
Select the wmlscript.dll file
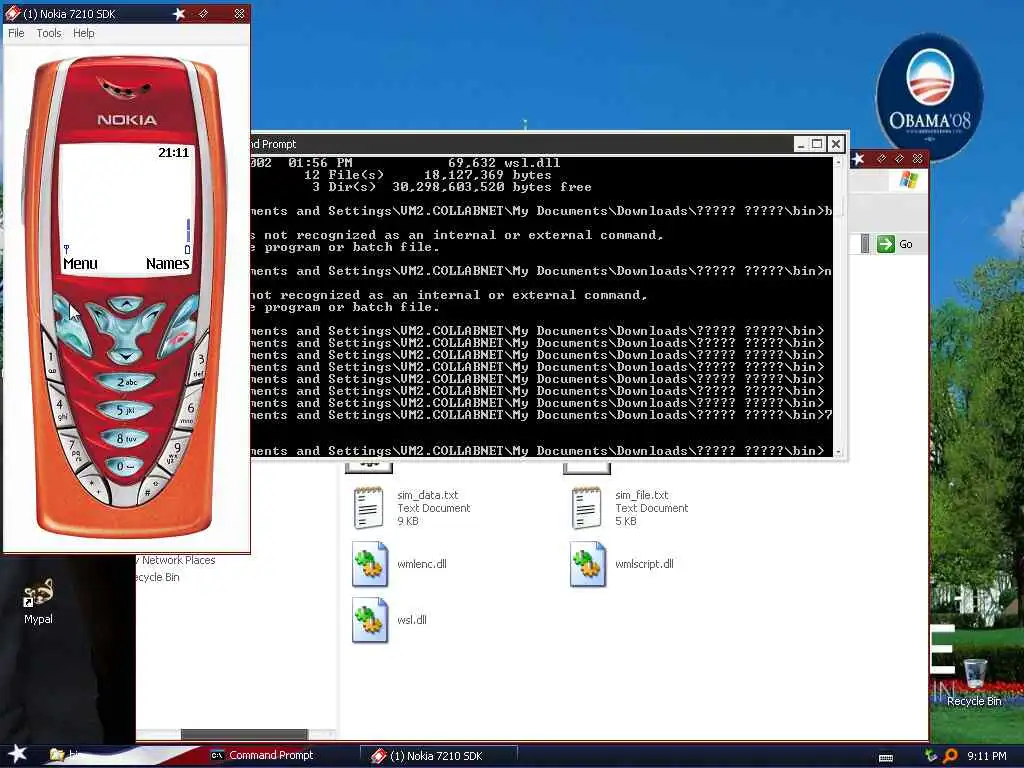click(x=622, y=564)
